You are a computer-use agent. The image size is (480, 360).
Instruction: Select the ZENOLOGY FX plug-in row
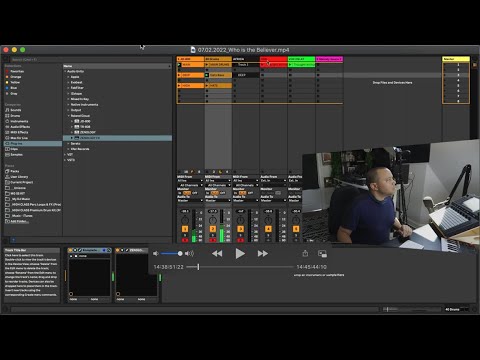point(117,138)
